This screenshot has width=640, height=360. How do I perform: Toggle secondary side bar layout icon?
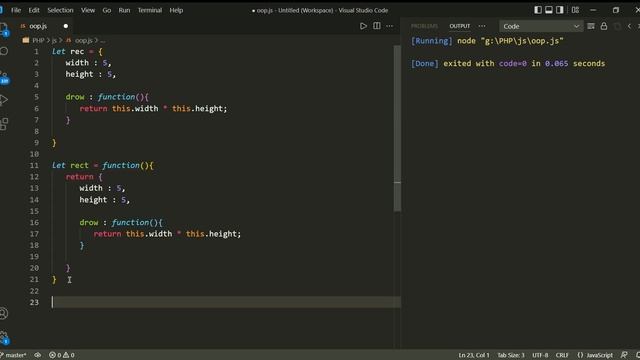pos(560,10)
